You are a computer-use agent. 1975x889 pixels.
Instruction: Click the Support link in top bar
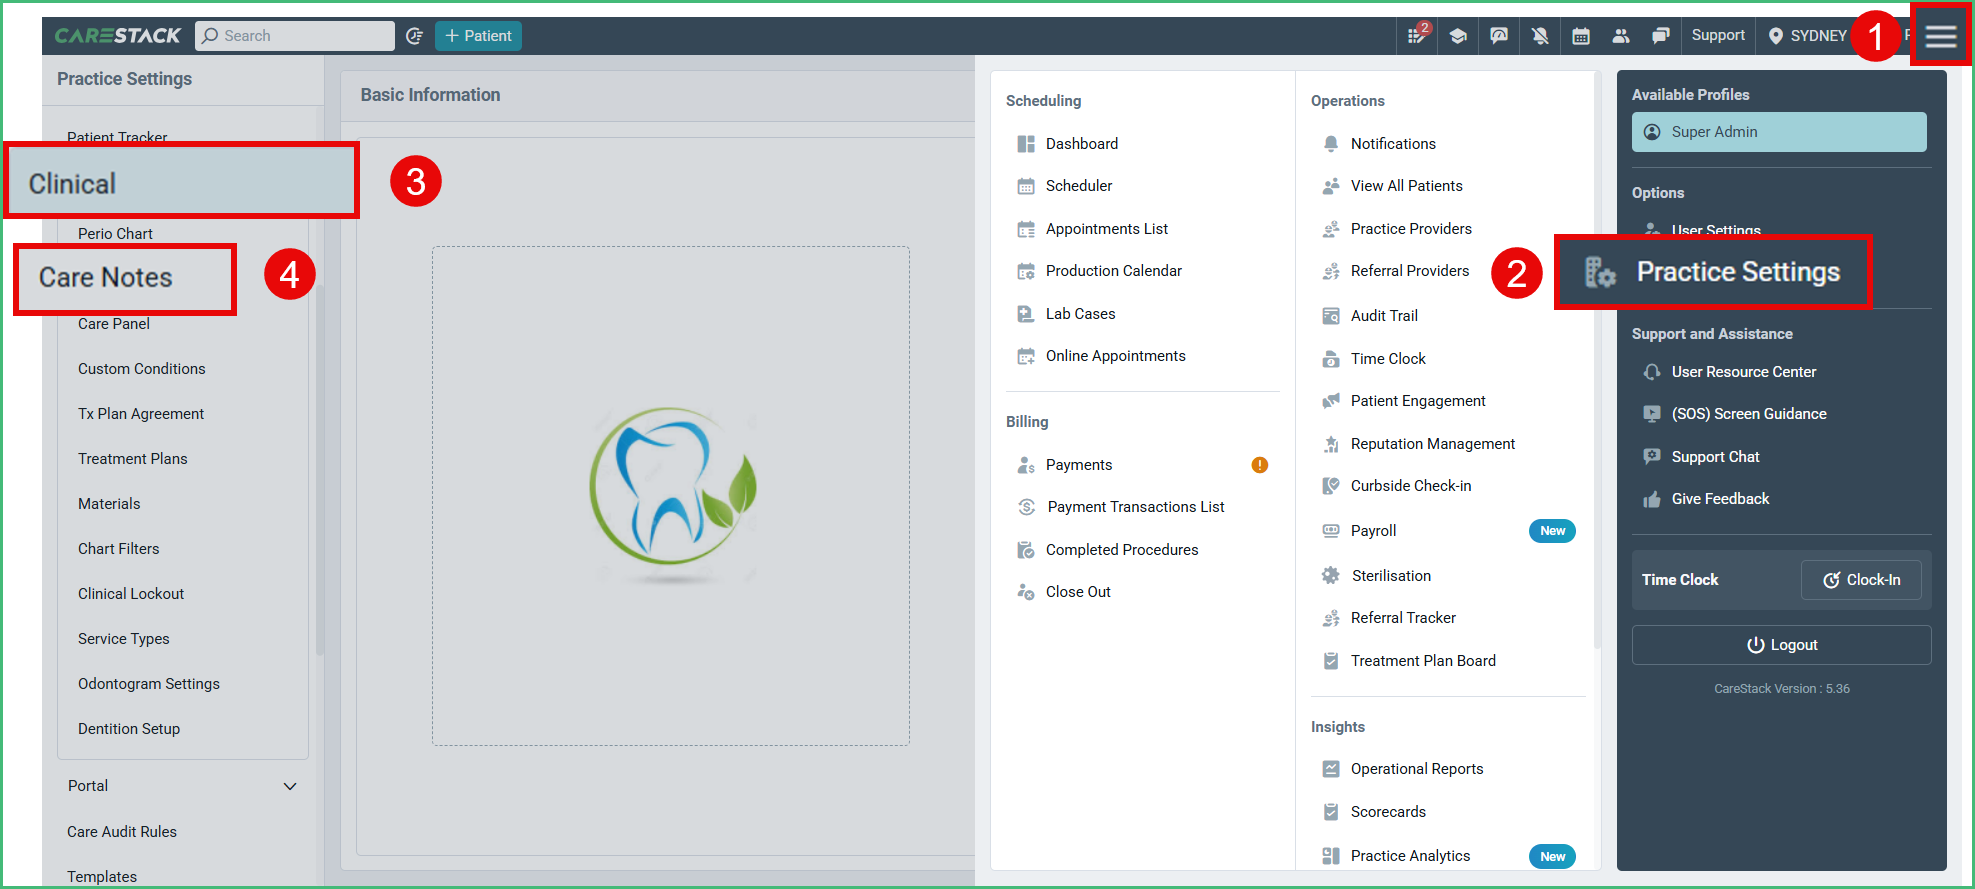tap(1718, 35)
